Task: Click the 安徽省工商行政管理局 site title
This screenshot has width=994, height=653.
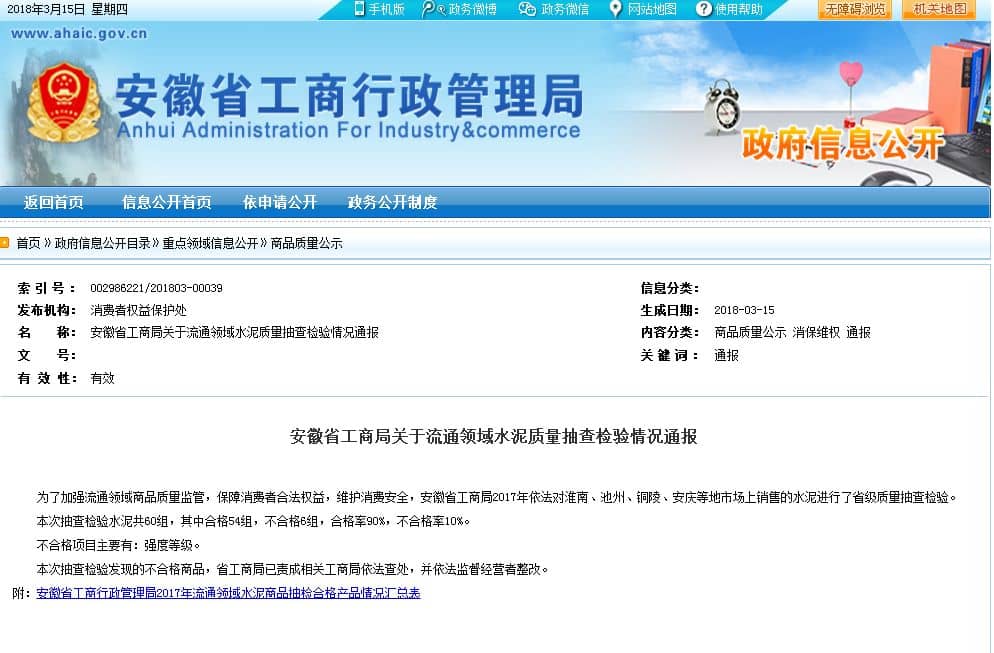Action: tap(348, 97)
